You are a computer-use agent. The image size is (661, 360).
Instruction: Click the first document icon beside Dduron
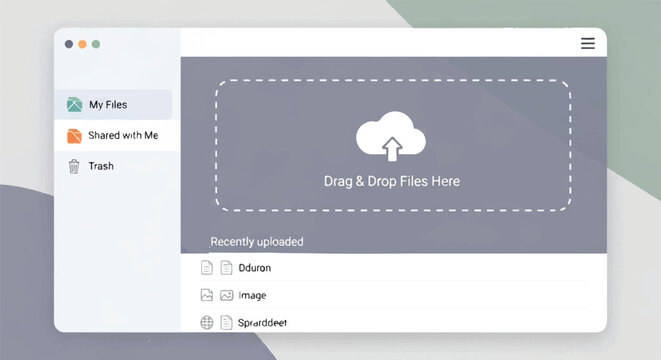[207, 268]
